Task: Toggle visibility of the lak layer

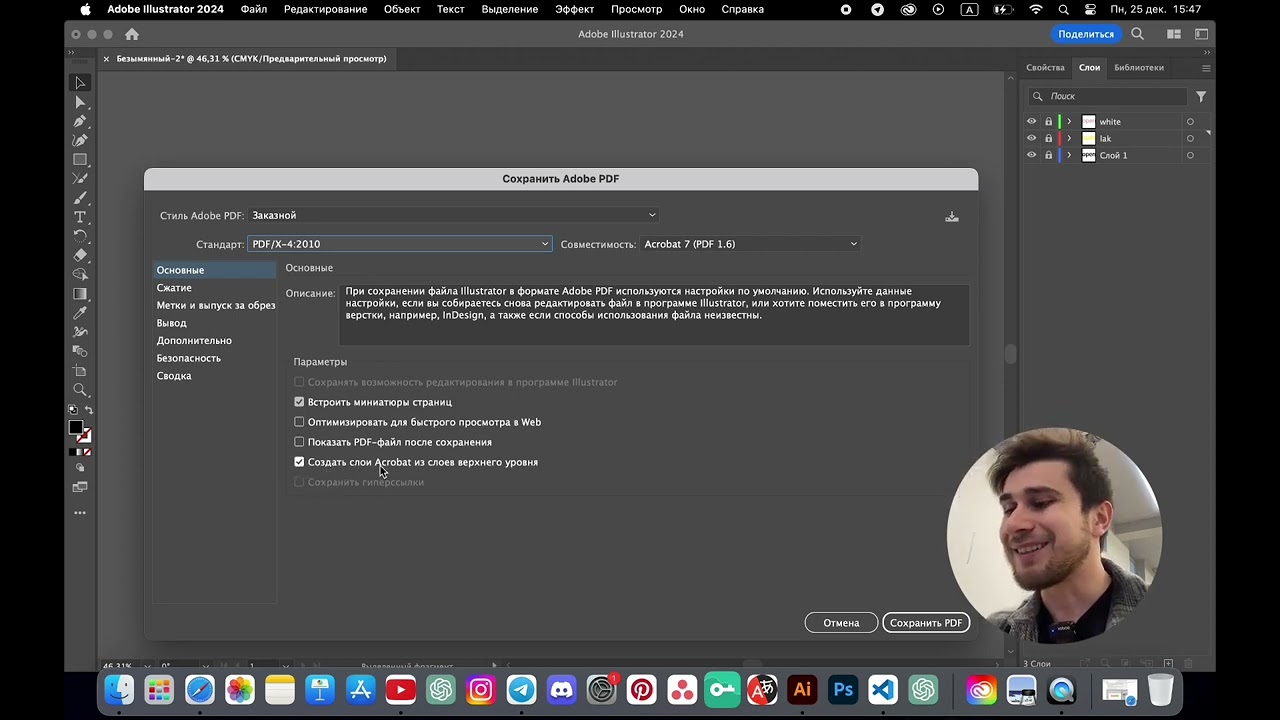Action: (1032, 139)
